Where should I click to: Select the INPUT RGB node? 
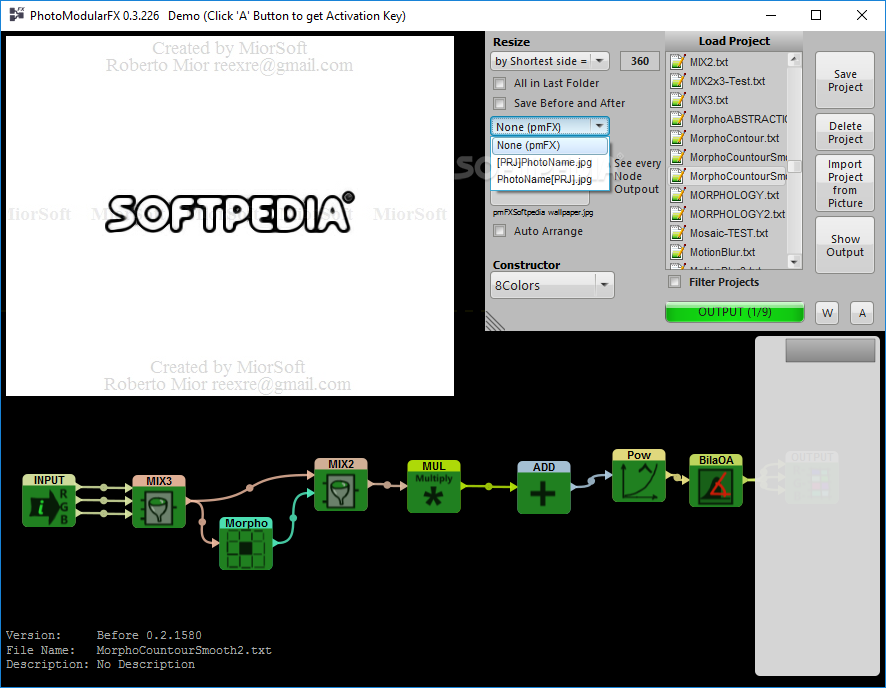pyautogui.click(x=49, y=500)
